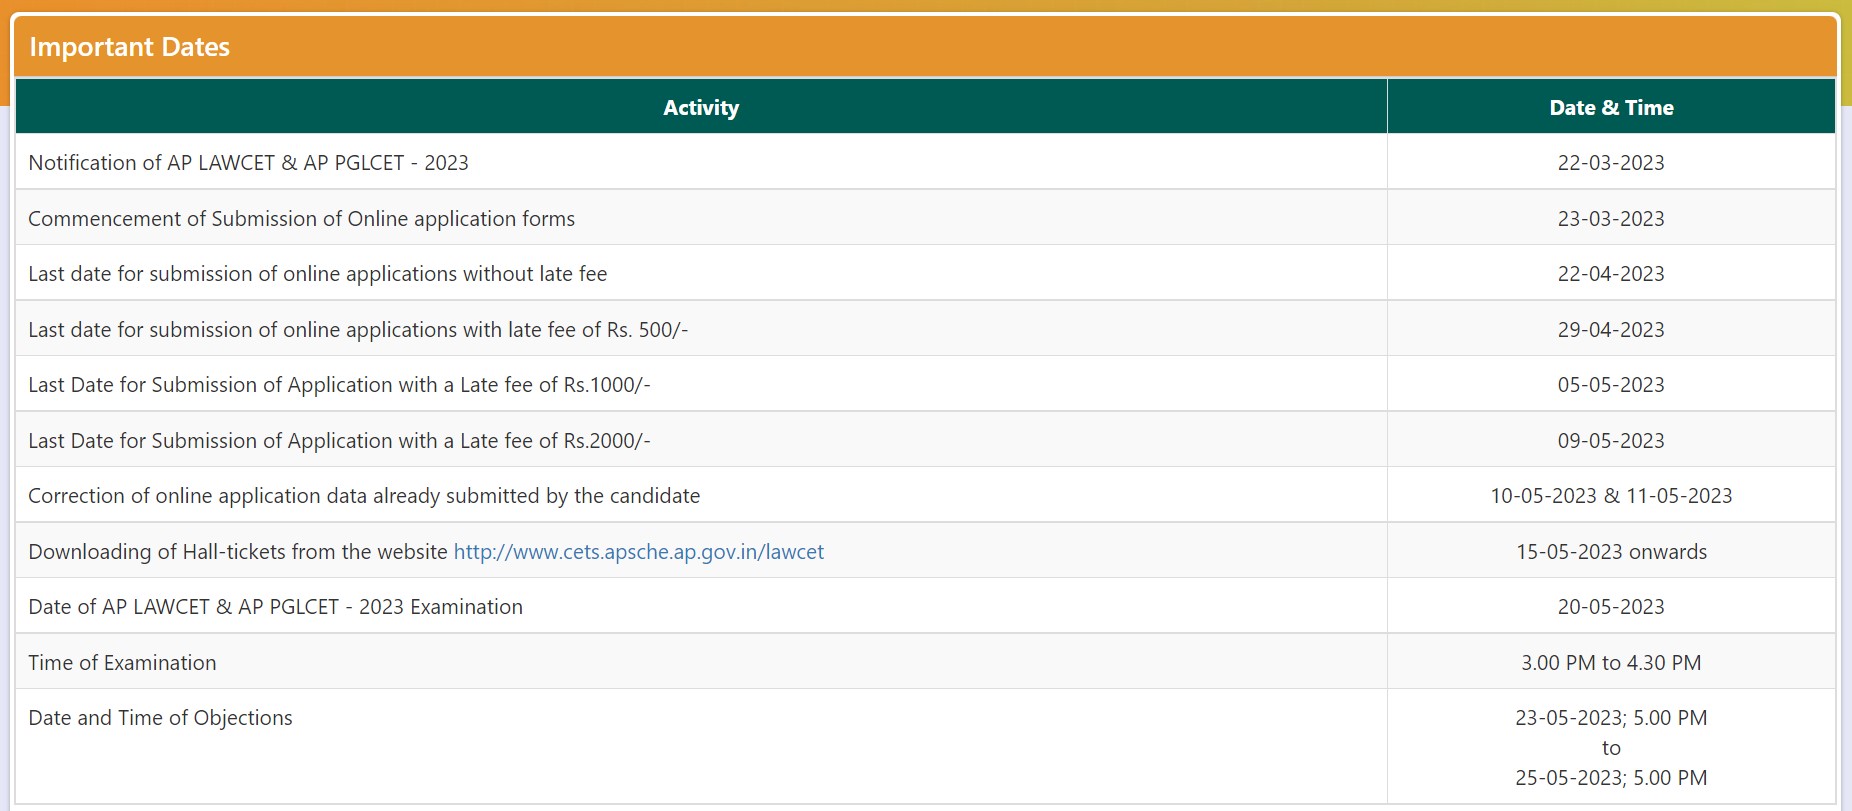Image resolution: width=1852 pixels, height=811 pixels.
Task: Select Commencement of Submission of Online application text
Action: pyautogui.click(x=301, y=219)
